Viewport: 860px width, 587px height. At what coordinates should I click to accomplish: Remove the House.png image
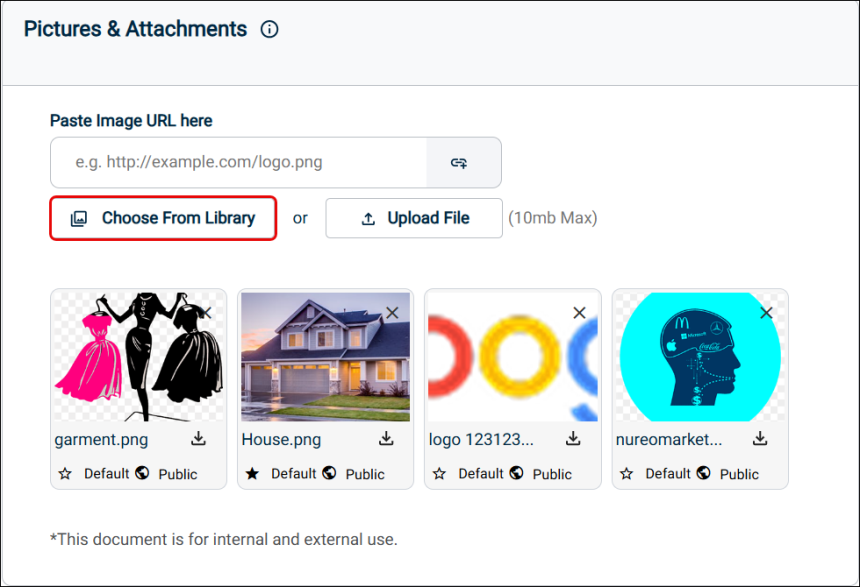[392, 313]
